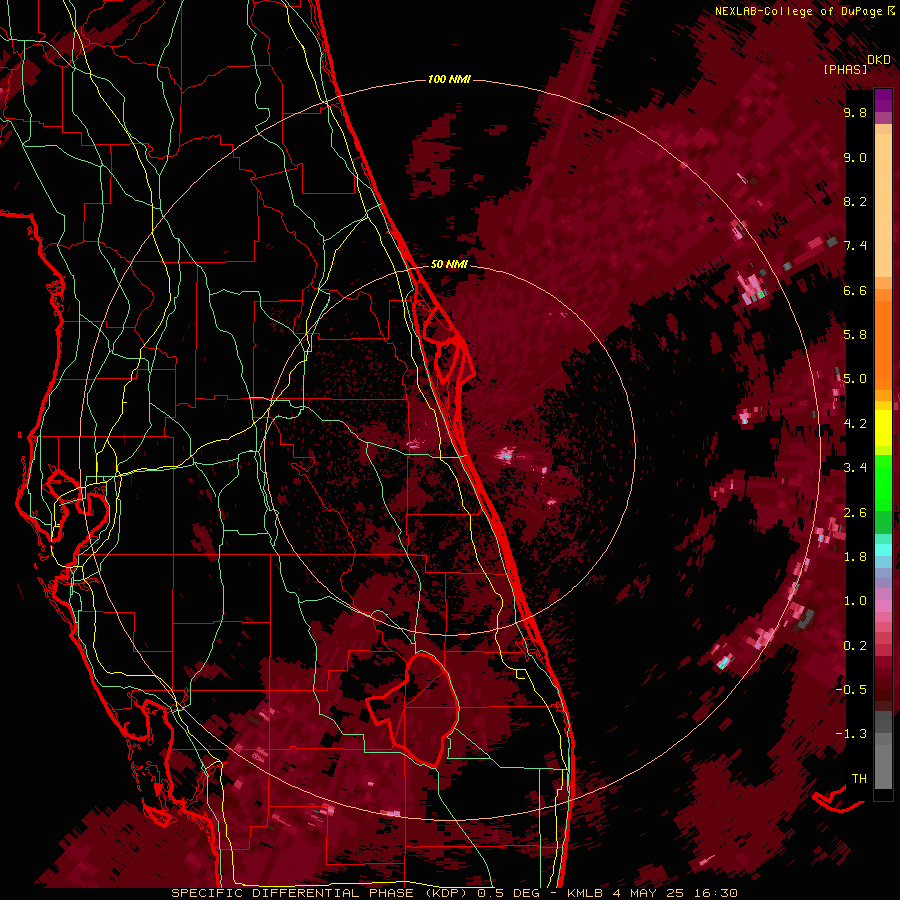Pick the cyan segment of the color bar
Screen dimensions: 900x900
(883, 550)
